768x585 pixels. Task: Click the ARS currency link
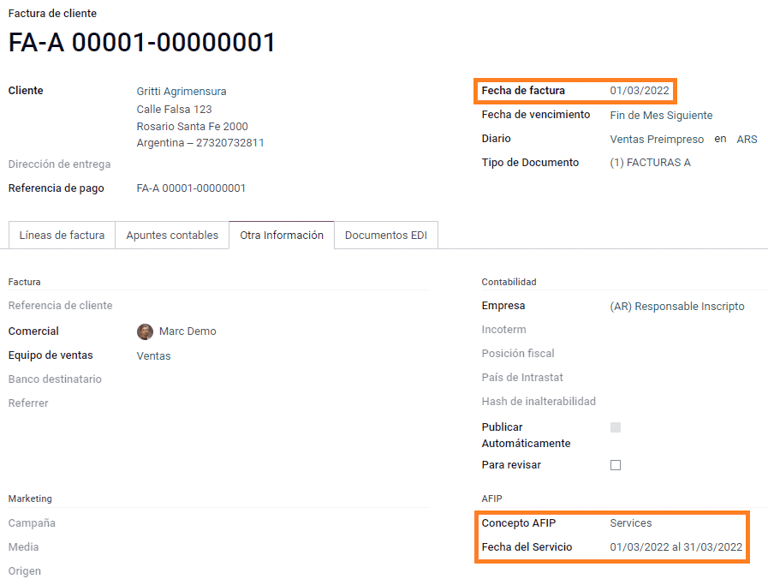(x=746, y=139)
